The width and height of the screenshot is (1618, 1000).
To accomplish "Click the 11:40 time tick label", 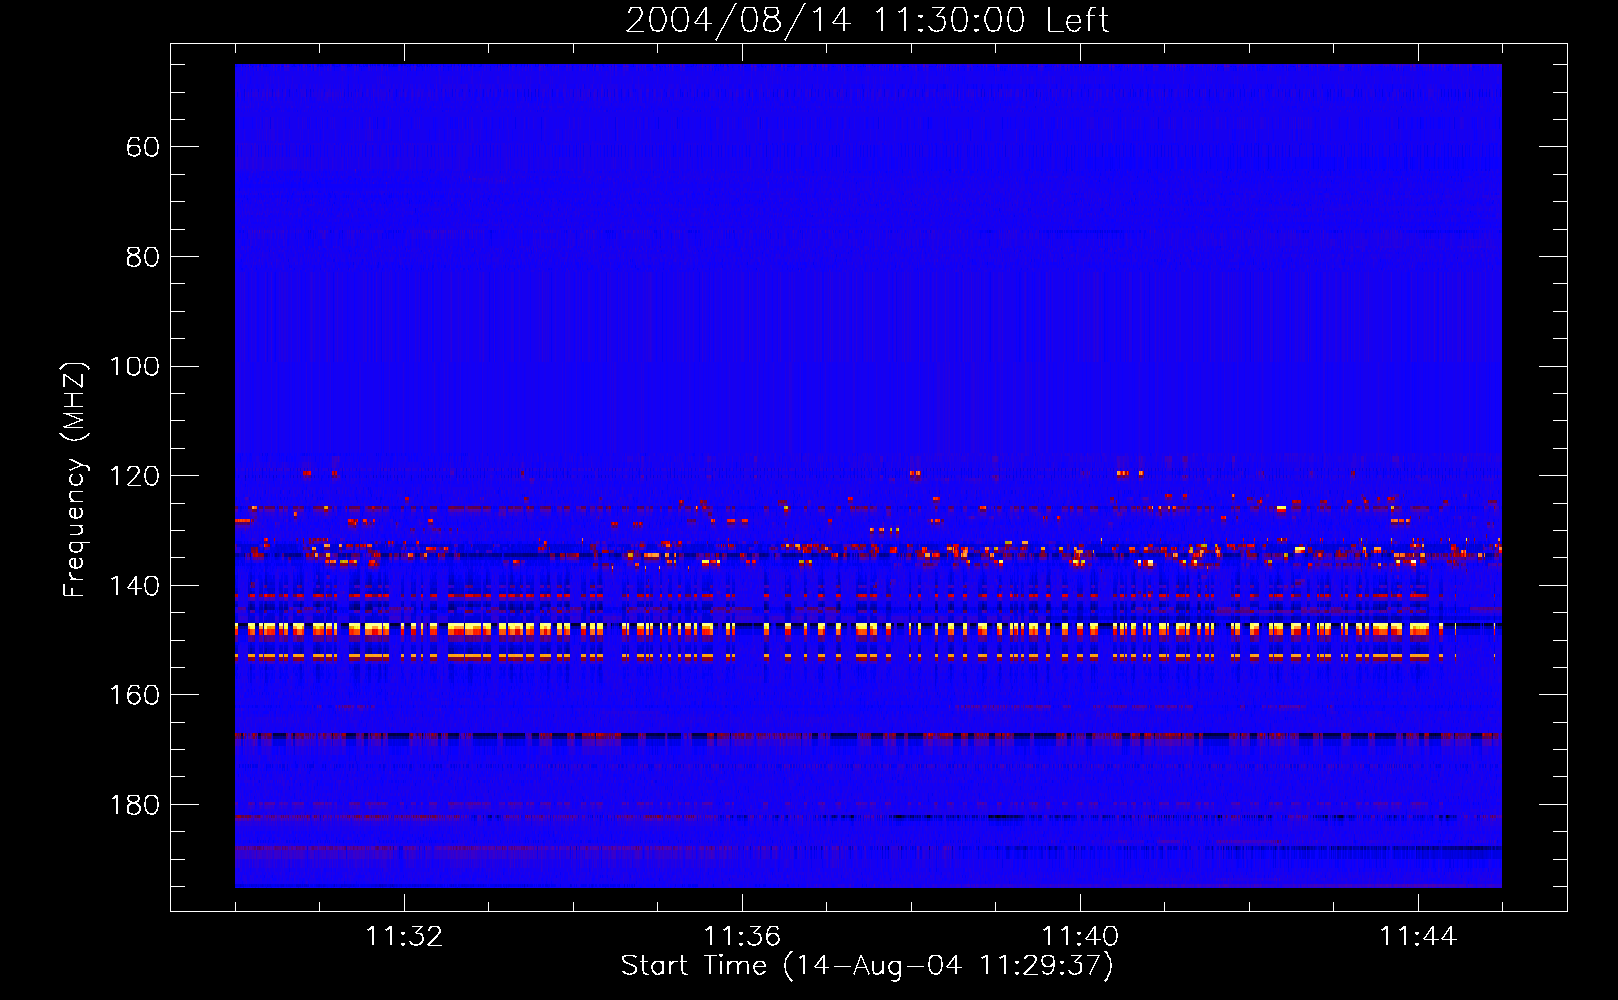I will click(x=1080, y=937).
